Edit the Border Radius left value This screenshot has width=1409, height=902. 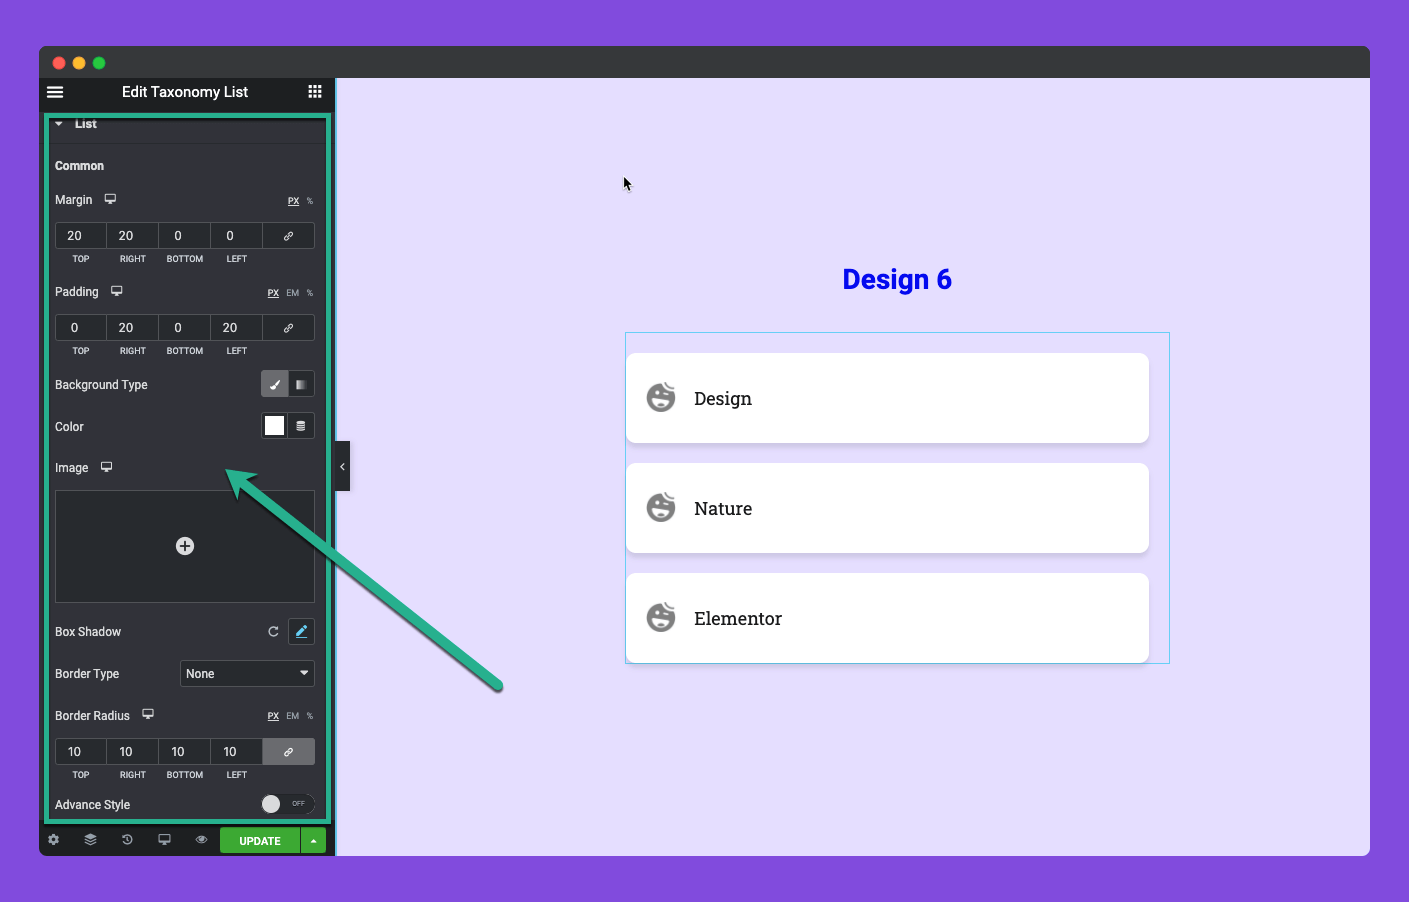(x=237, y=752)
